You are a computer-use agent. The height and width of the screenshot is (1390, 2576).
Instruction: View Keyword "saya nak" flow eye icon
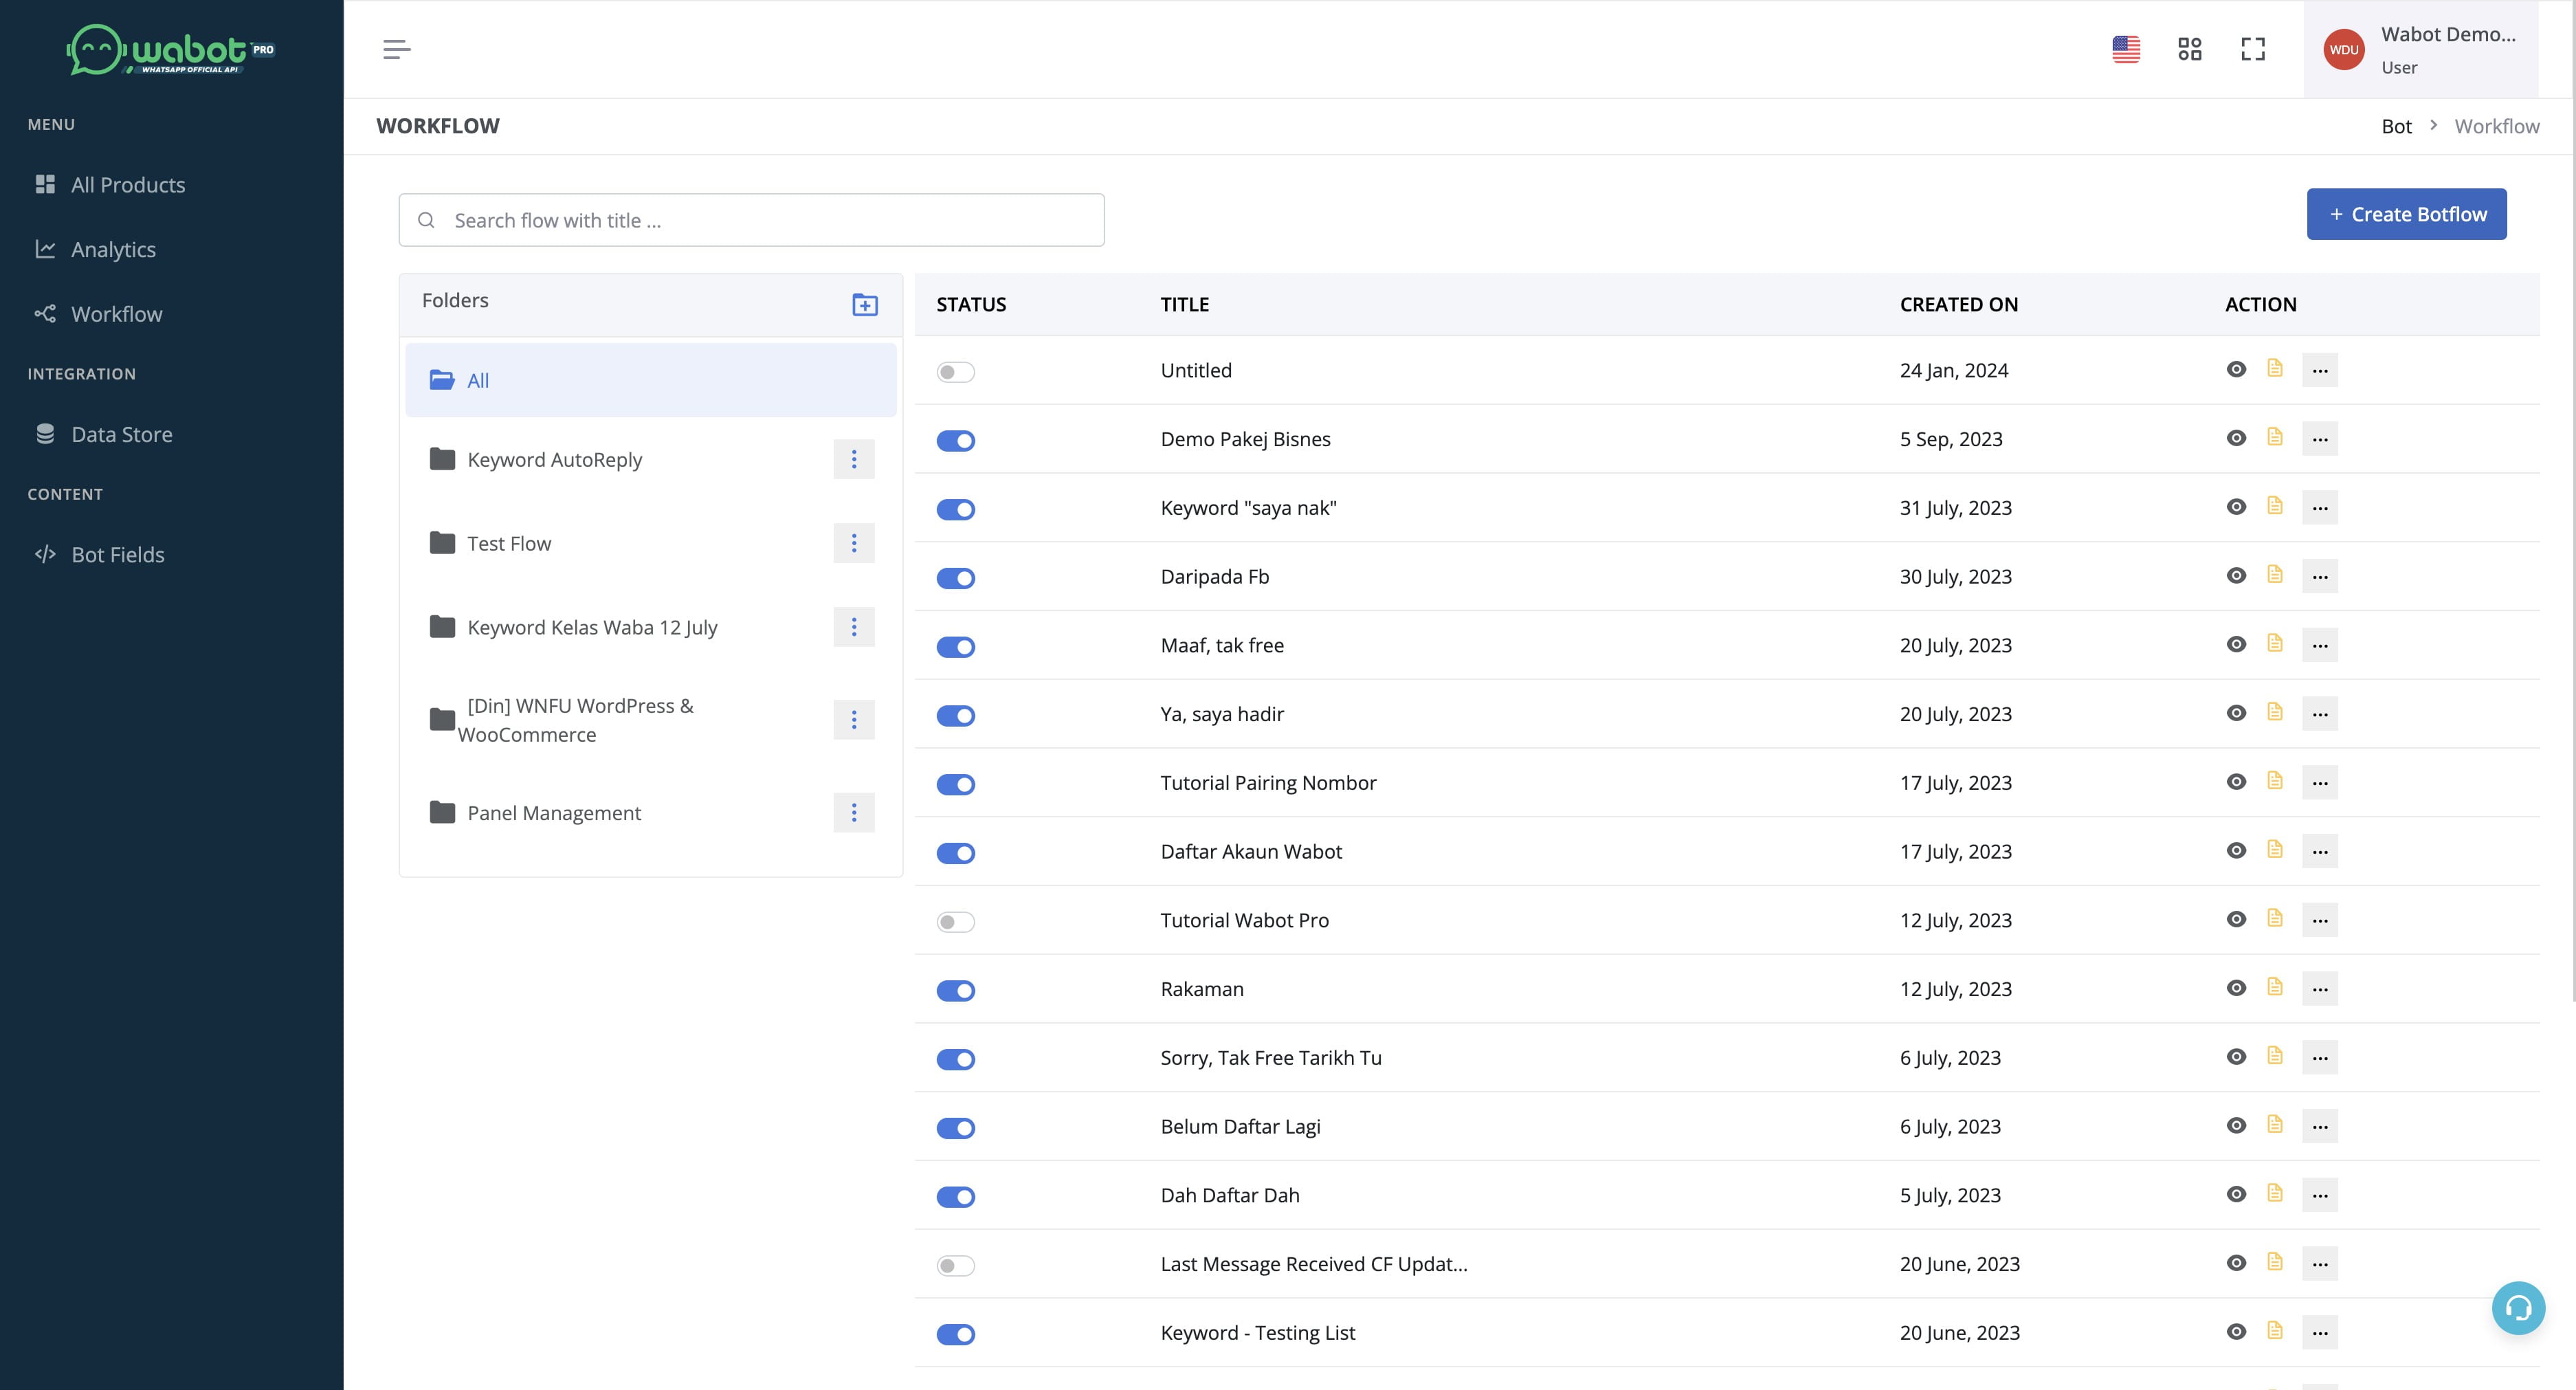pyautogui.click(x=2236, y=507)
